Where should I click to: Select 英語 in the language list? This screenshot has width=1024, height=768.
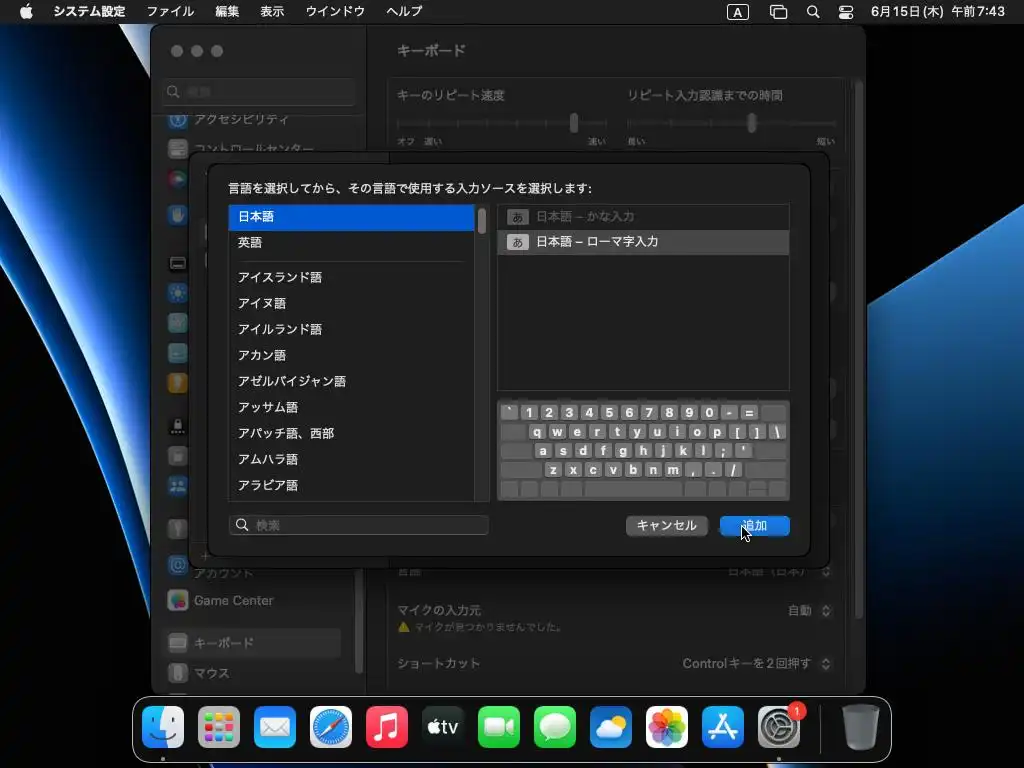pyautogui.click(x=351, y=243)
